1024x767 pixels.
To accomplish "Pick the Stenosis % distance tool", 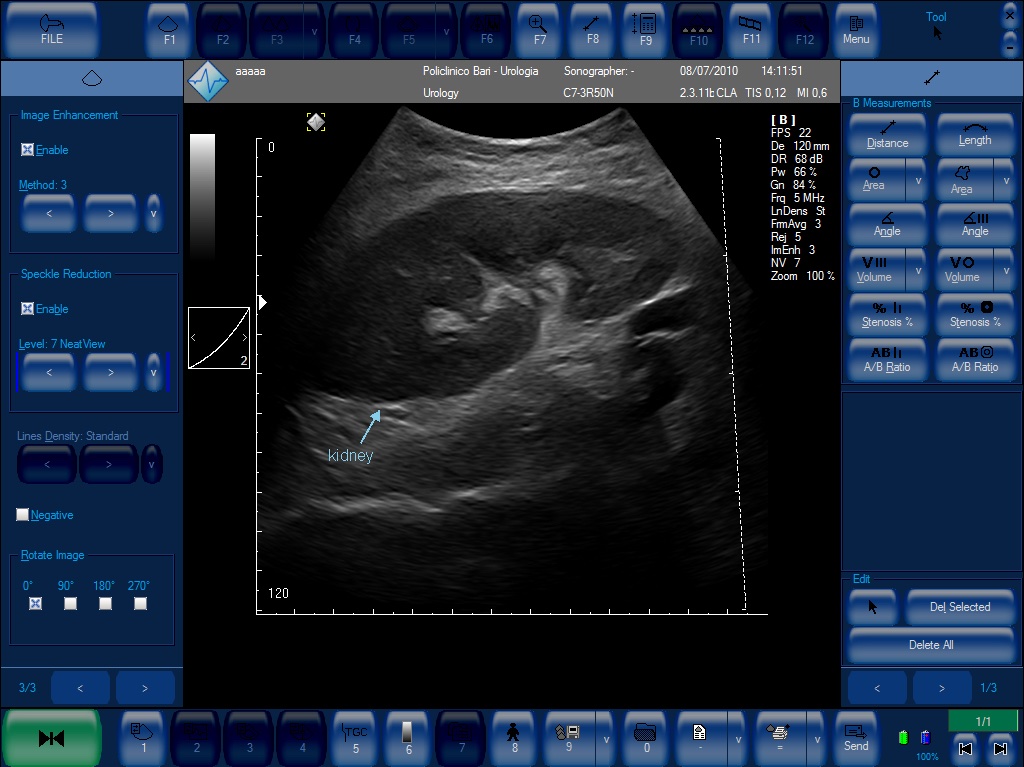I will pos(887,314).
